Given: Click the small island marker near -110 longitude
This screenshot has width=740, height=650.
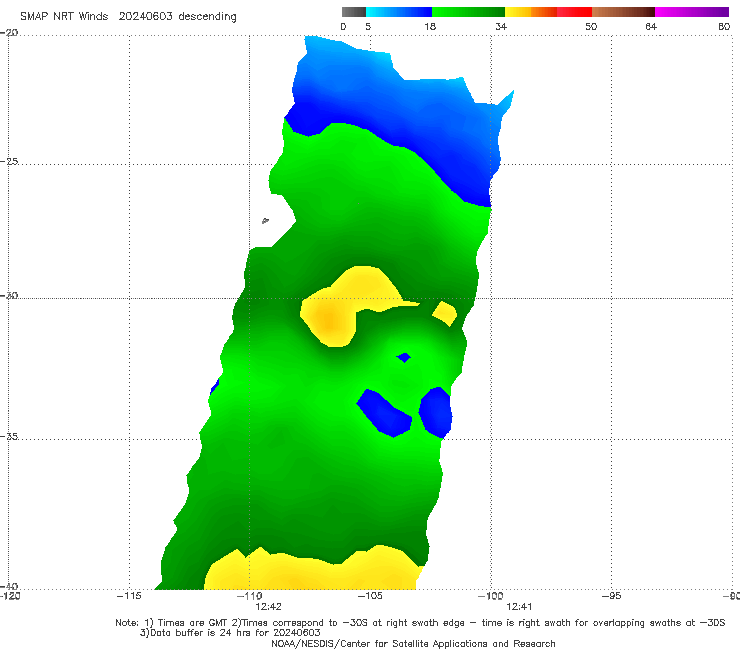Looking at the screenshot, I should 265,220.
